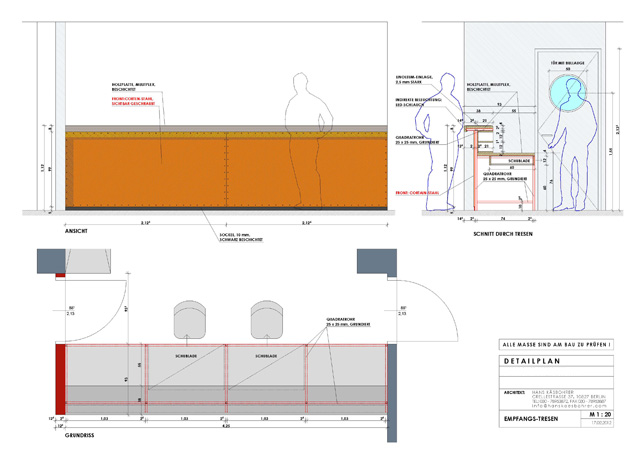Screen dimensions: 637x450
Task: Click the ALLE MASSE SIND AM BAU note
Action: pos(555,344)
